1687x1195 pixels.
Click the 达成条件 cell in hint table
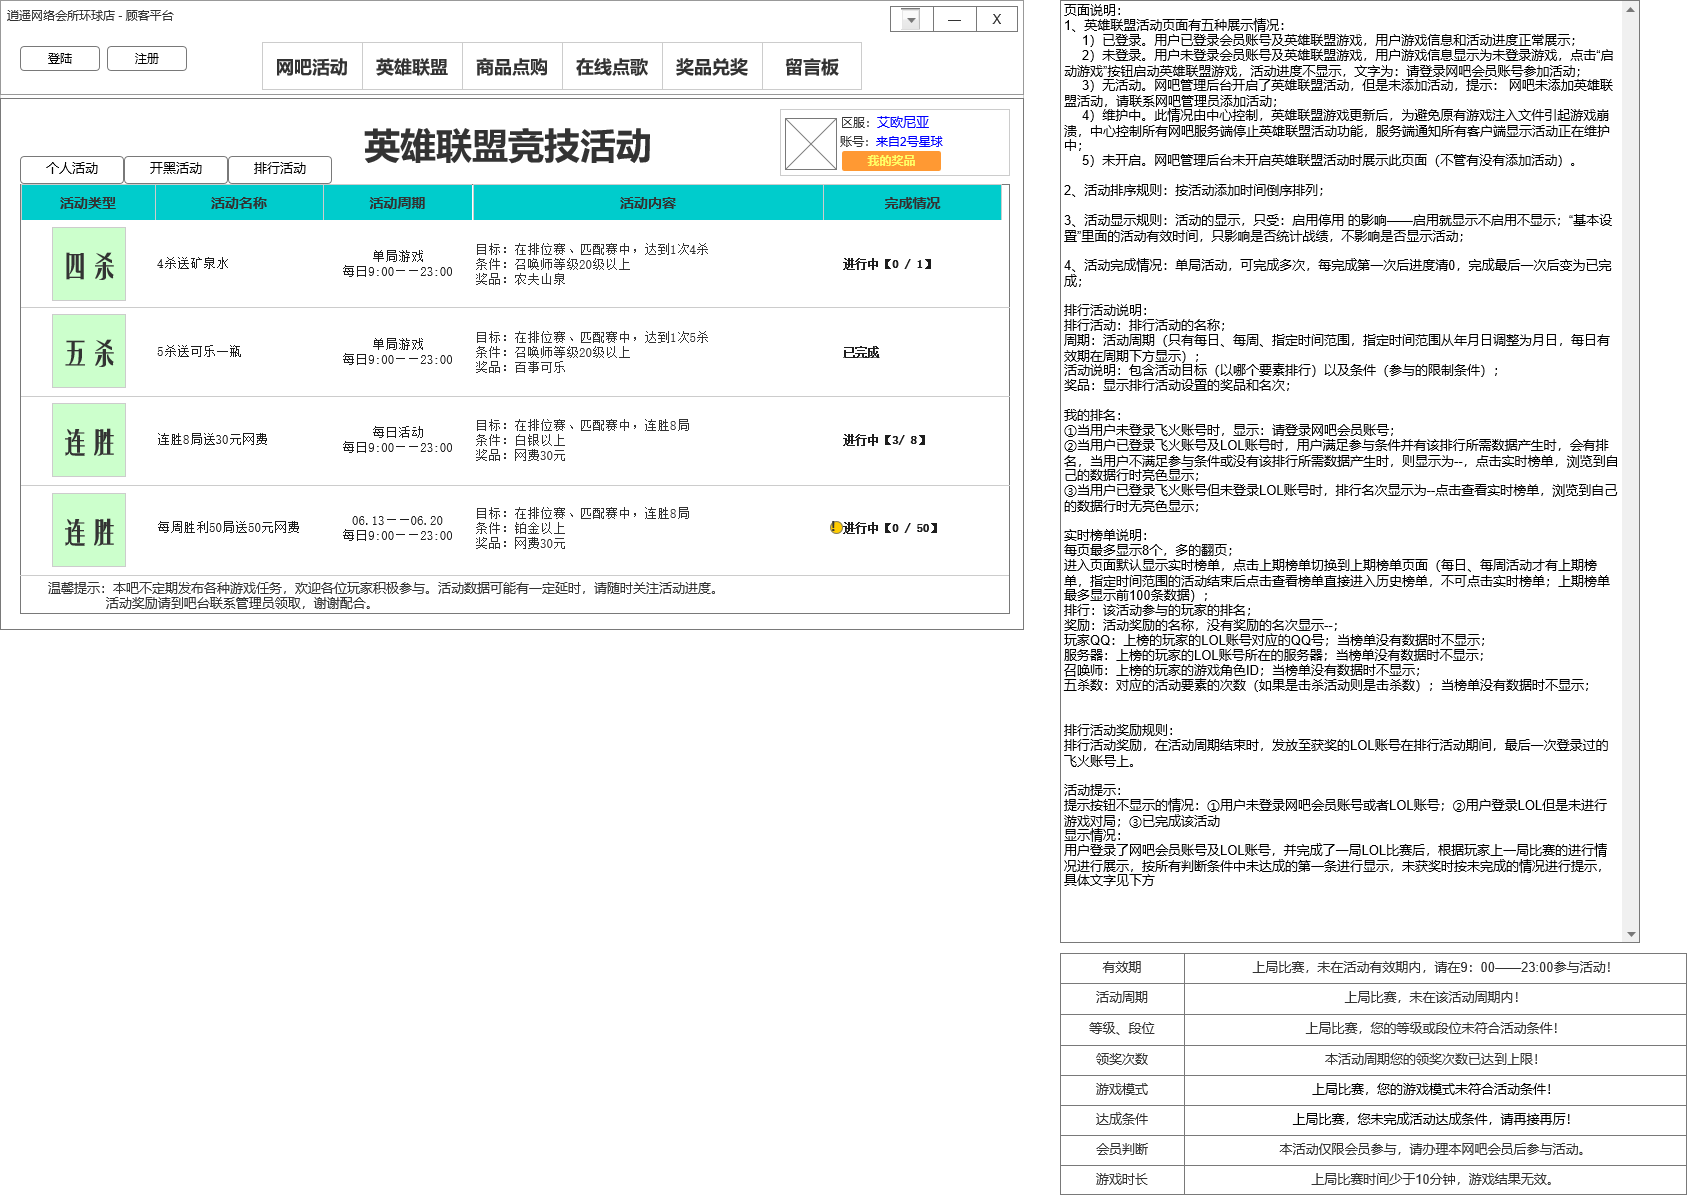1122,1120
